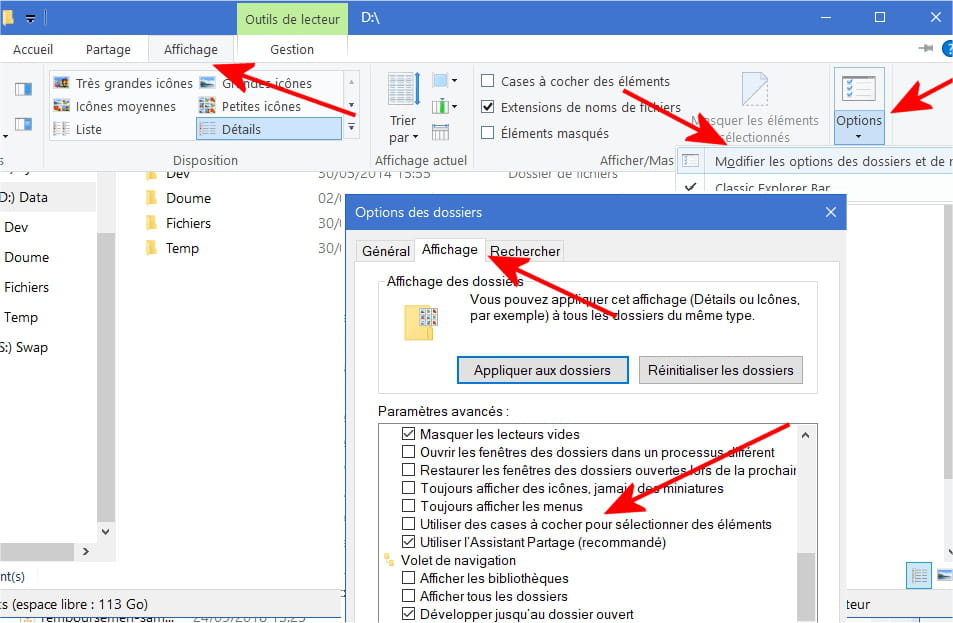Click Masquer les éléments sélectionnés icon

[754, 89]
